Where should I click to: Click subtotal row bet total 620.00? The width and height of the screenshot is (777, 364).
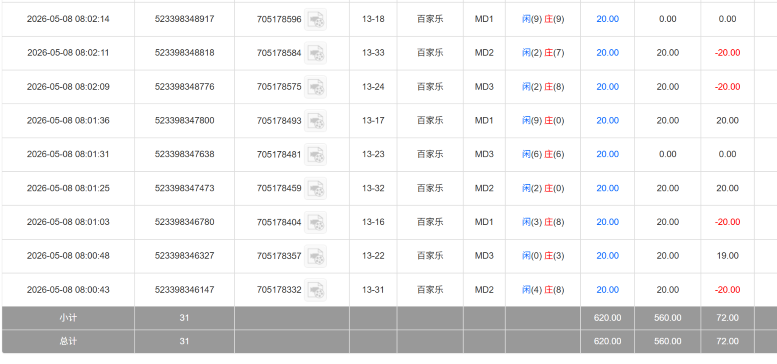tap(607, 318)
